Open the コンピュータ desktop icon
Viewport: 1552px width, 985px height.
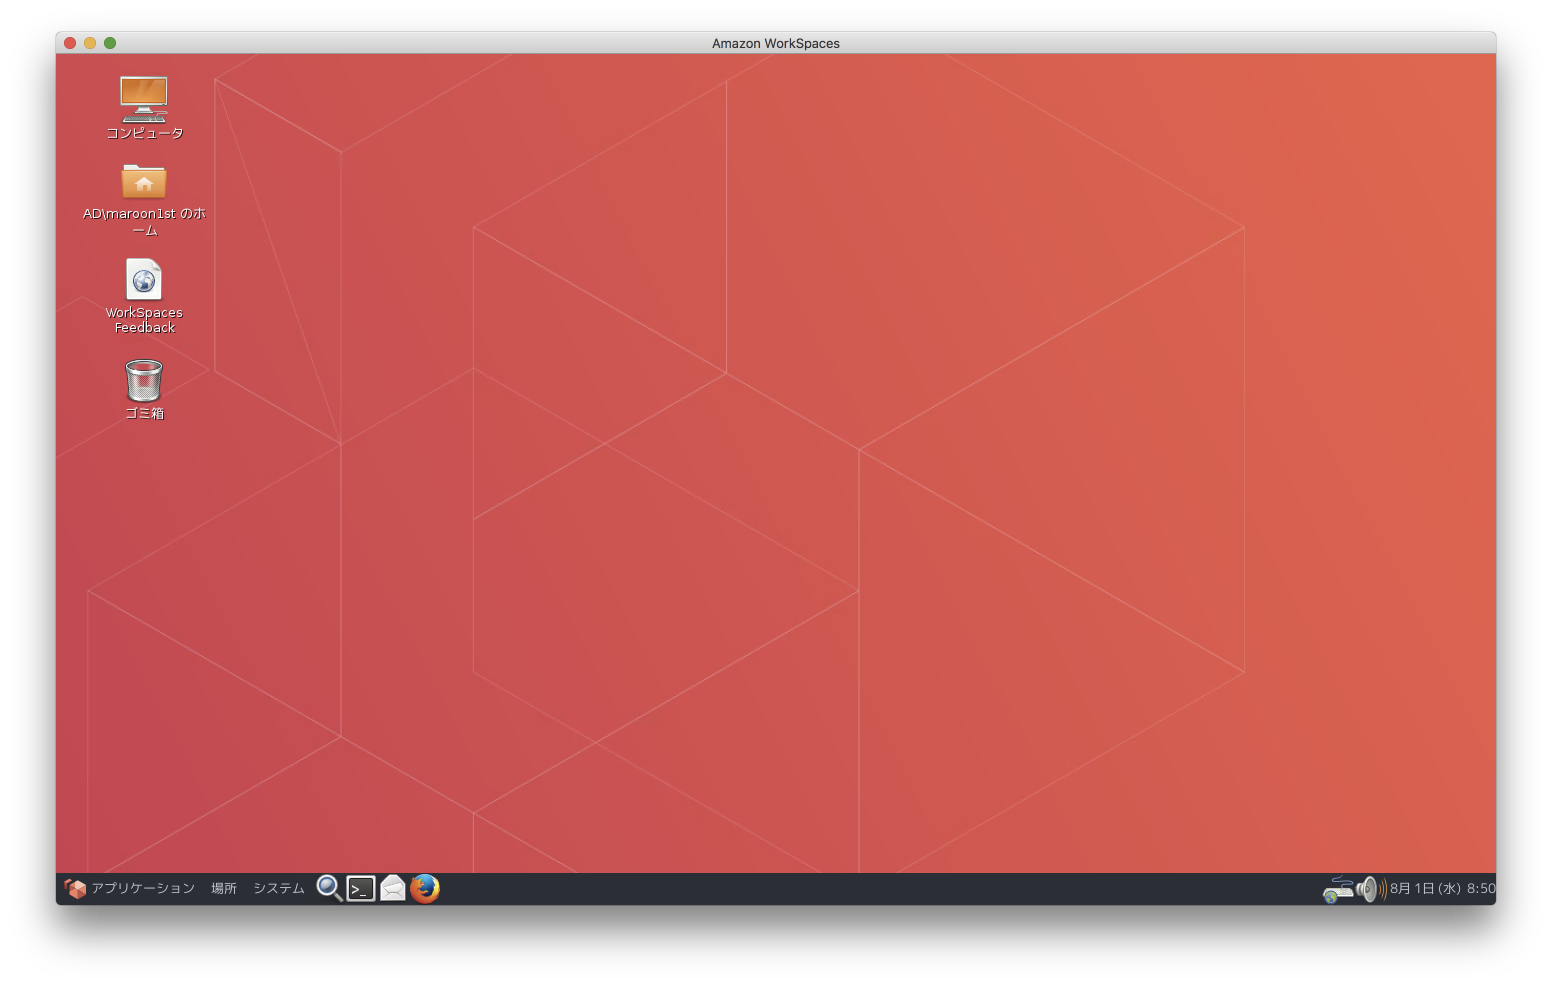(144, 99)
